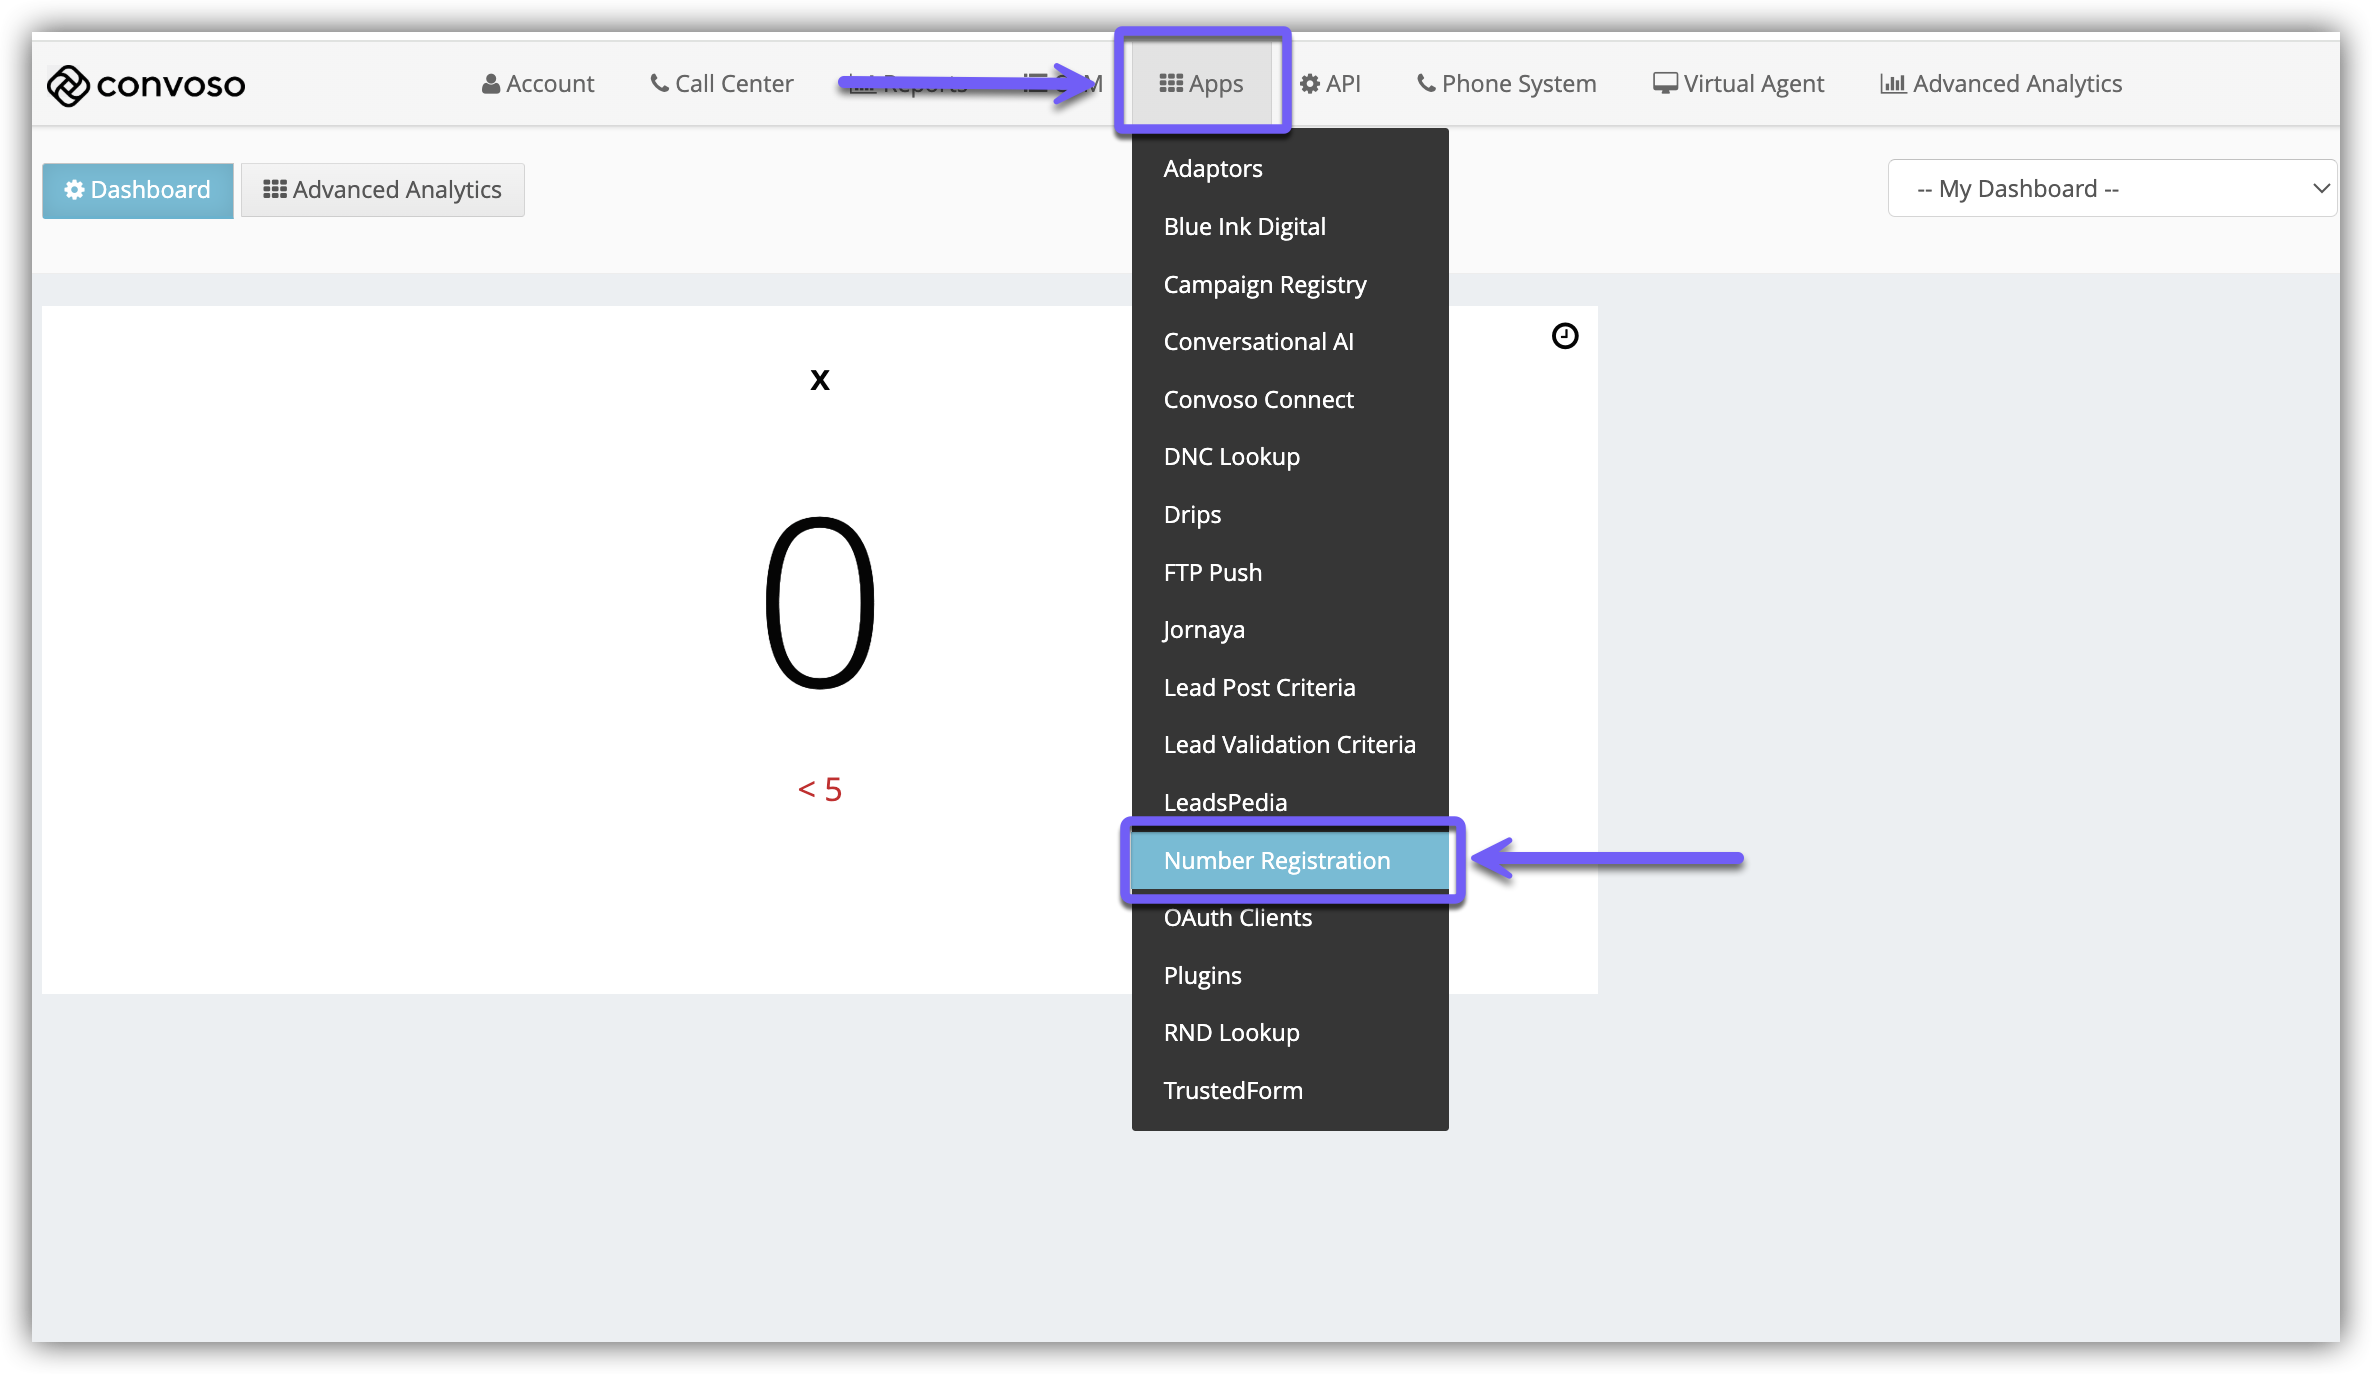This screenshot has height=1374, width=2372.
Task: Open the Account menu
Action: tap(538, 84)
